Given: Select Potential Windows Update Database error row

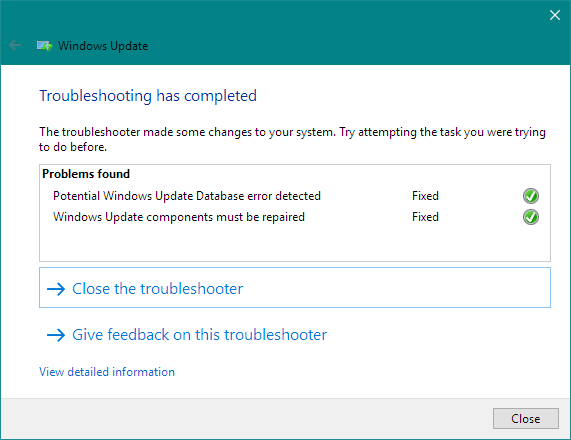Looking at the screenshot, I should tap(296, 196).
